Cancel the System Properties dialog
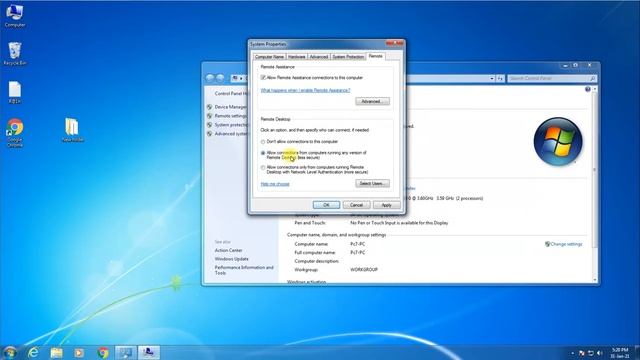 point(356,205)
